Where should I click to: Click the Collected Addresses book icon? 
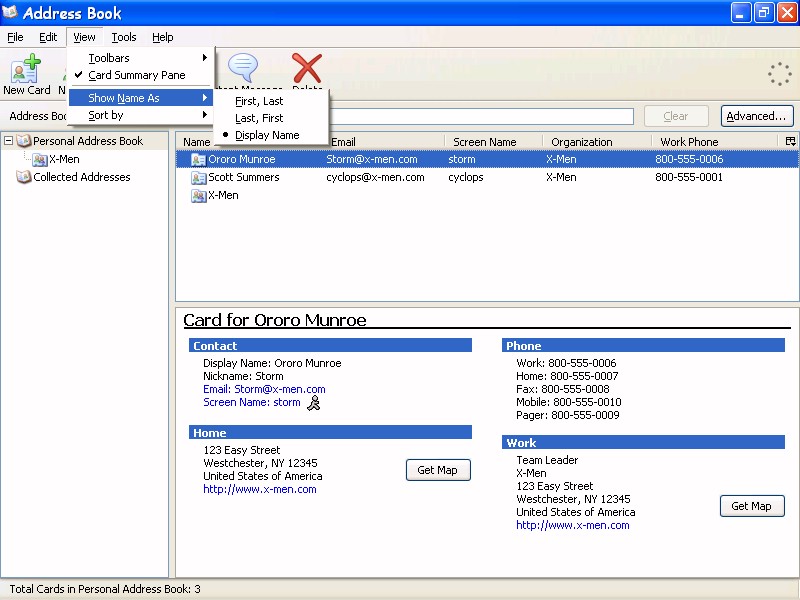pos(24,177)
